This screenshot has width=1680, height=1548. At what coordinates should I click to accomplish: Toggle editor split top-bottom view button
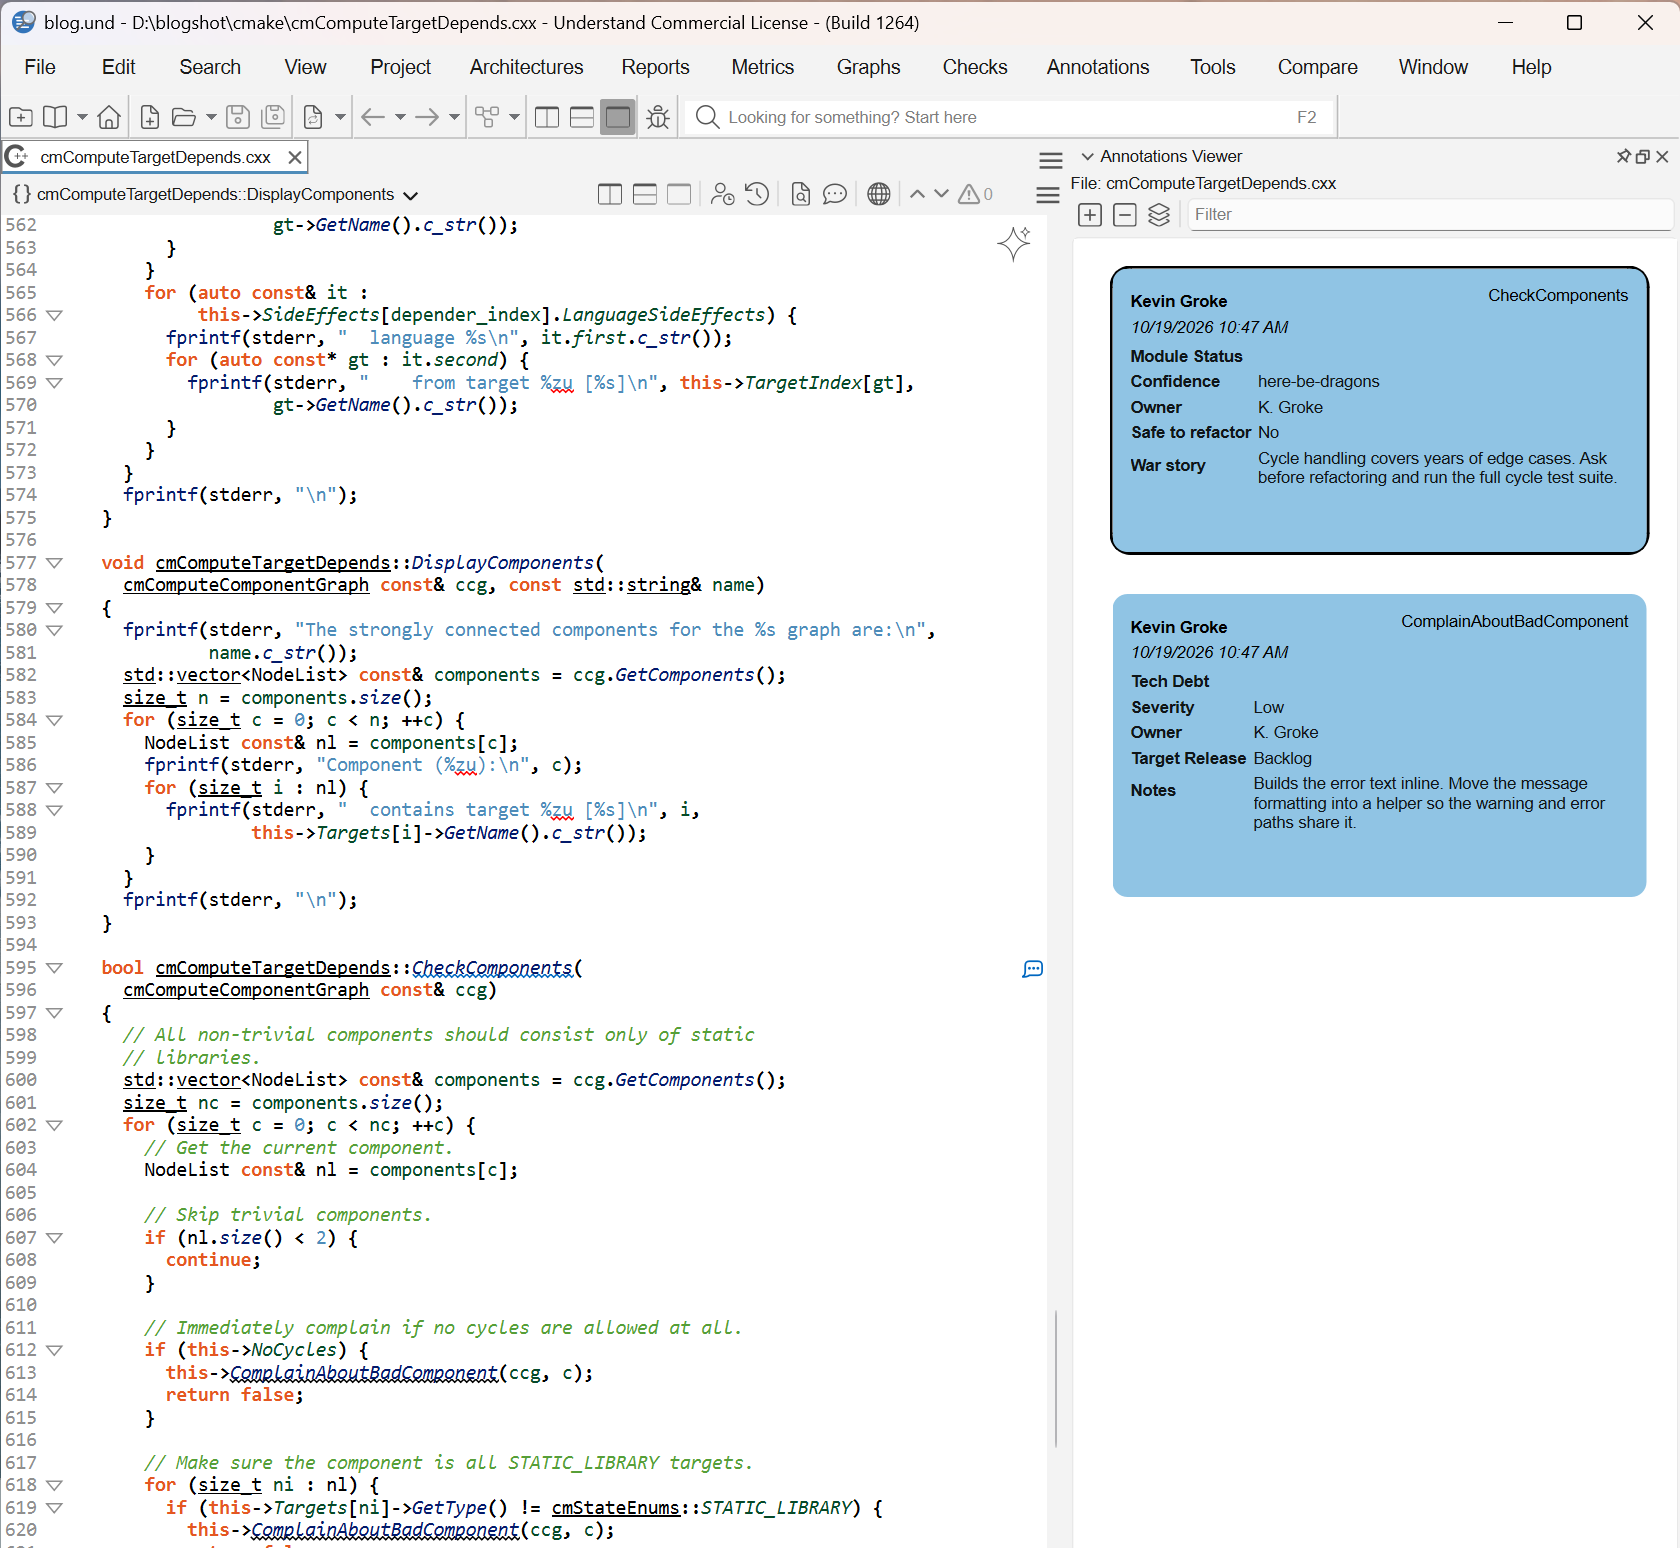pos(645,194)
